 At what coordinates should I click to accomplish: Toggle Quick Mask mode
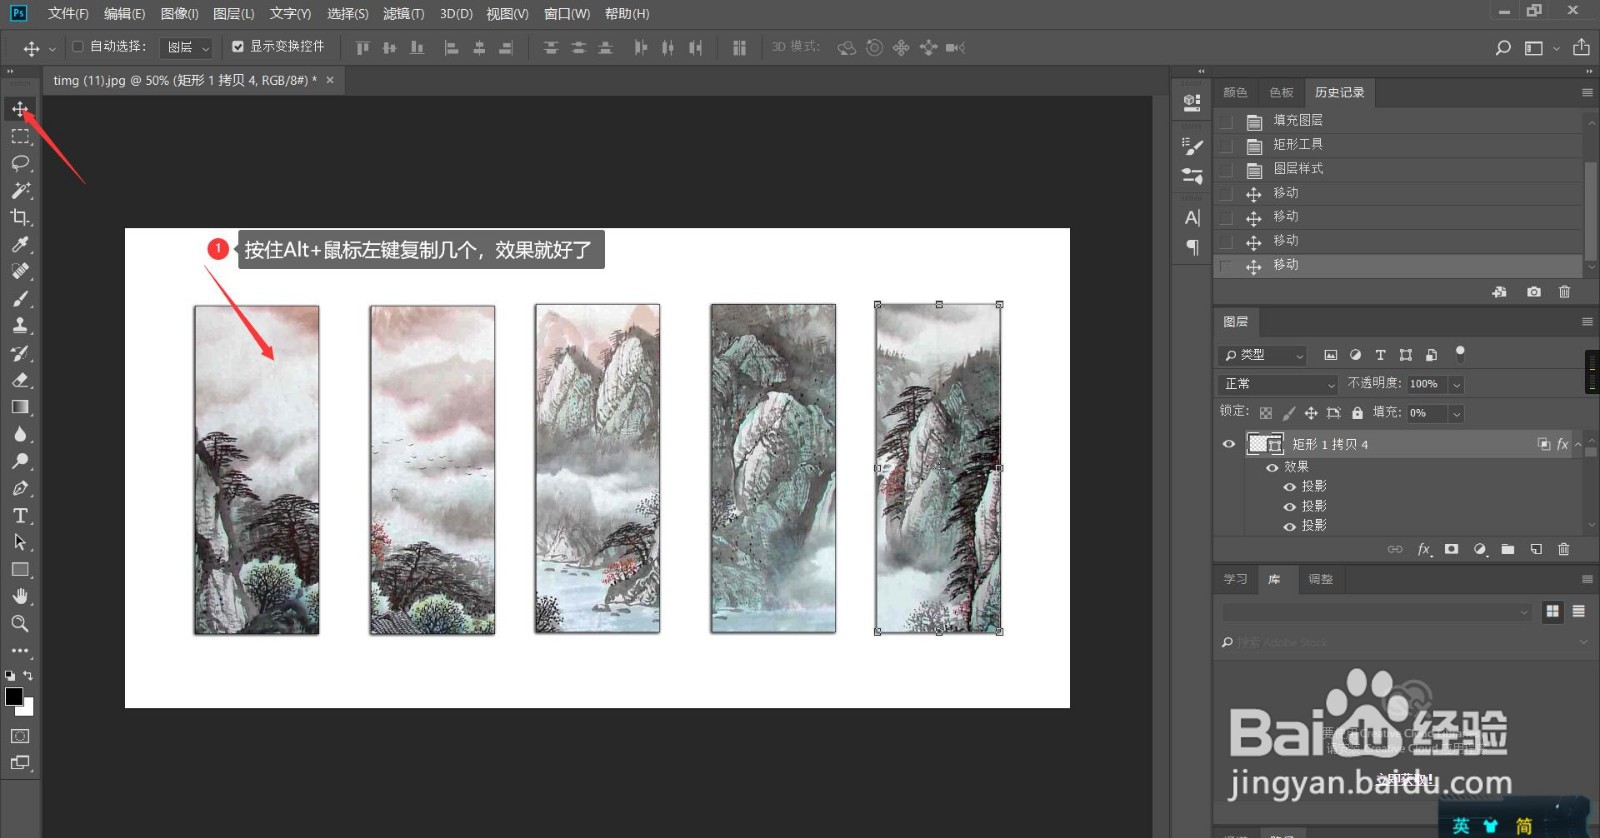pyautogui.click(x=20, y=736)
